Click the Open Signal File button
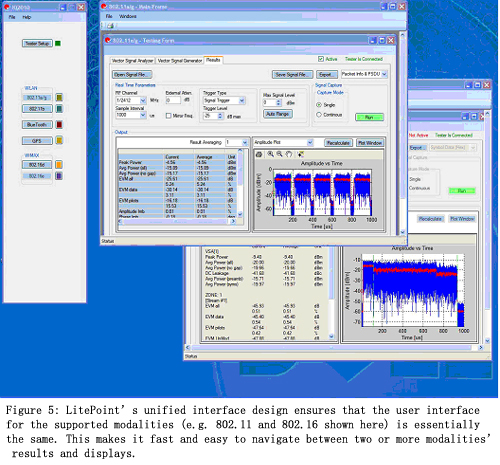This screenshot has width=500, height=465. pyautogui.click(x=132, y=75)
